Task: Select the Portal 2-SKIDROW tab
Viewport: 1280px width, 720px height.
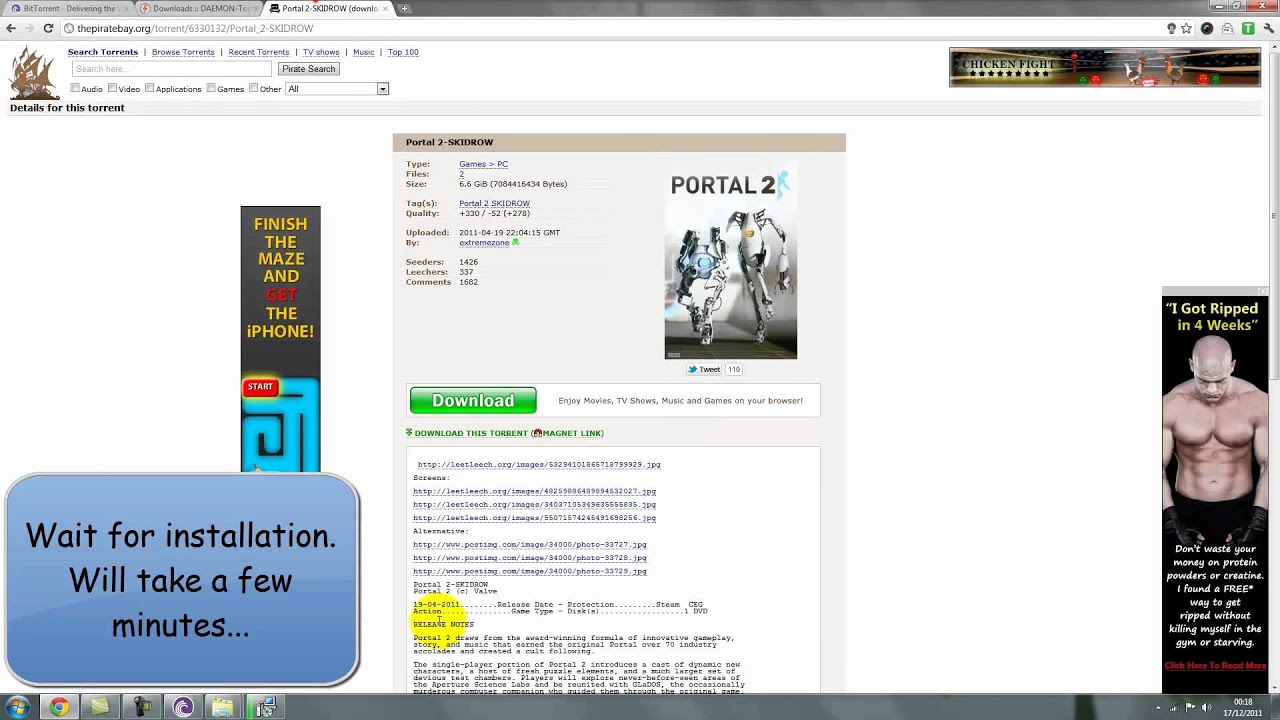Action: [x=329, y=8]
